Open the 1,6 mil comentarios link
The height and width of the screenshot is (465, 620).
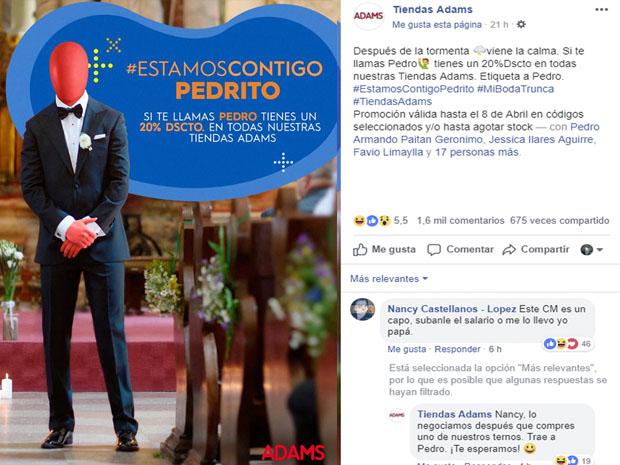460,220
